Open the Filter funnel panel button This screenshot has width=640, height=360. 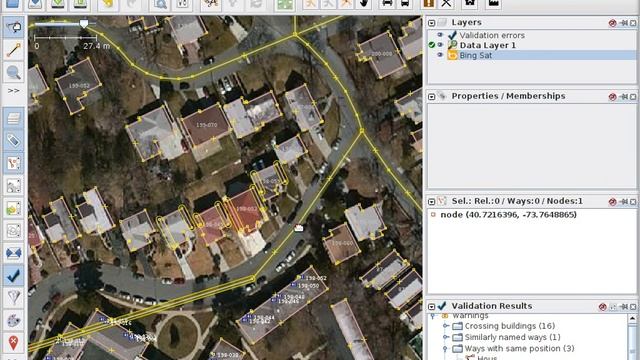click(13, 298)
